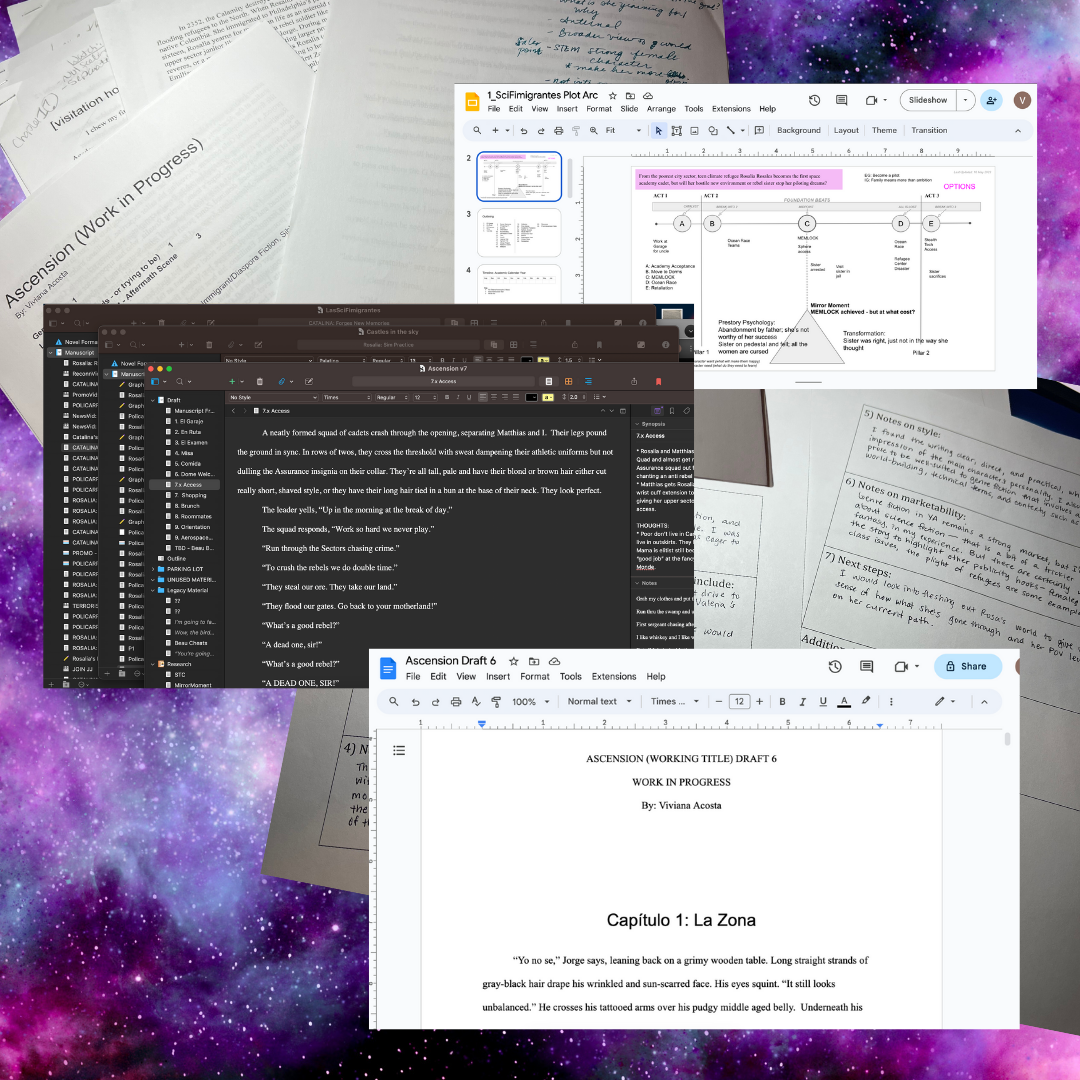Click the Docs toolbar three-dot more options
The width and height of the screenshot is (1080, 1080).
click(x=891, y=701)
